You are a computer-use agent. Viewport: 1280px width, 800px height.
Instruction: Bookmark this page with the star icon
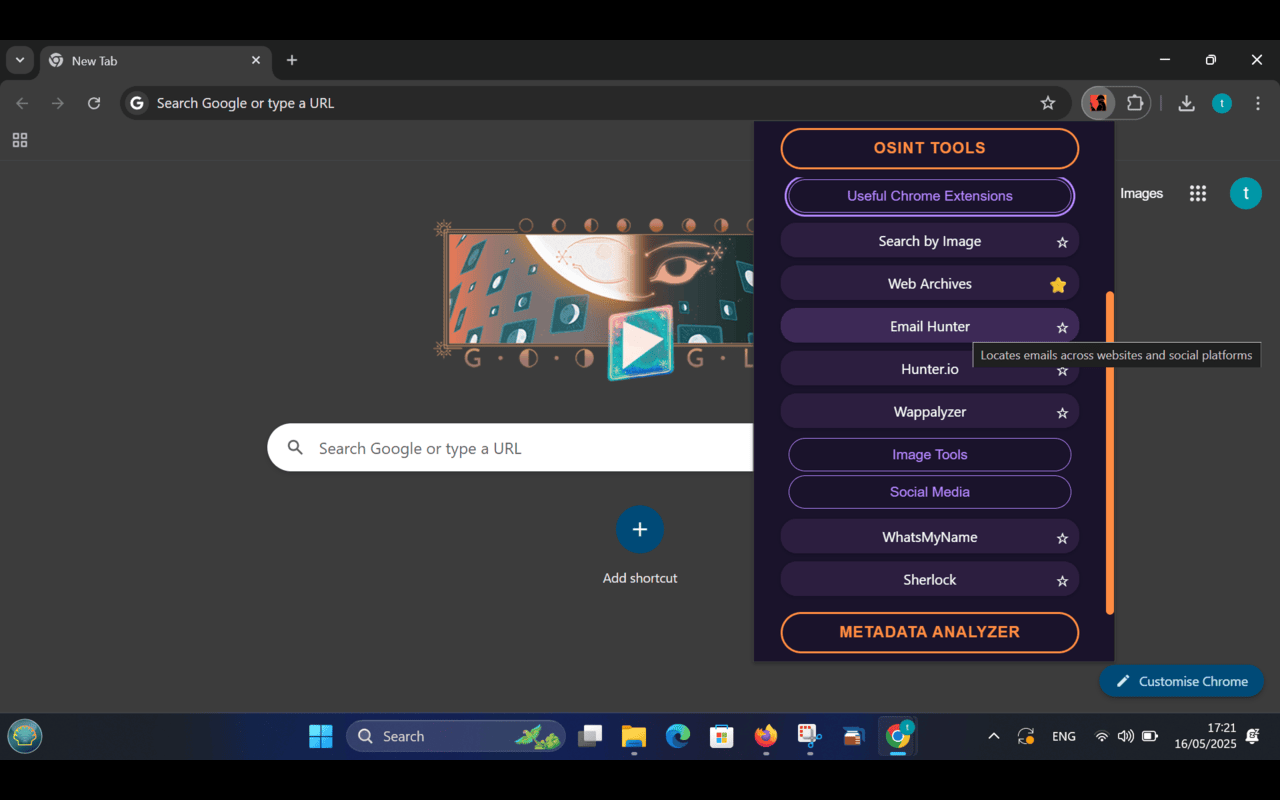tap(1047, 103)
